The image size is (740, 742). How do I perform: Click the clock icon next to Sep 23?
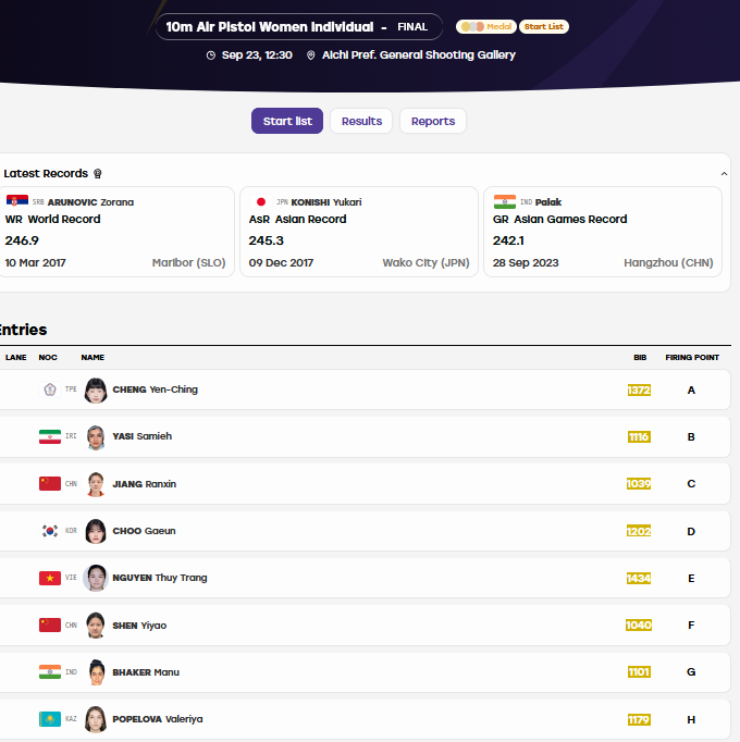click(211, 55)
